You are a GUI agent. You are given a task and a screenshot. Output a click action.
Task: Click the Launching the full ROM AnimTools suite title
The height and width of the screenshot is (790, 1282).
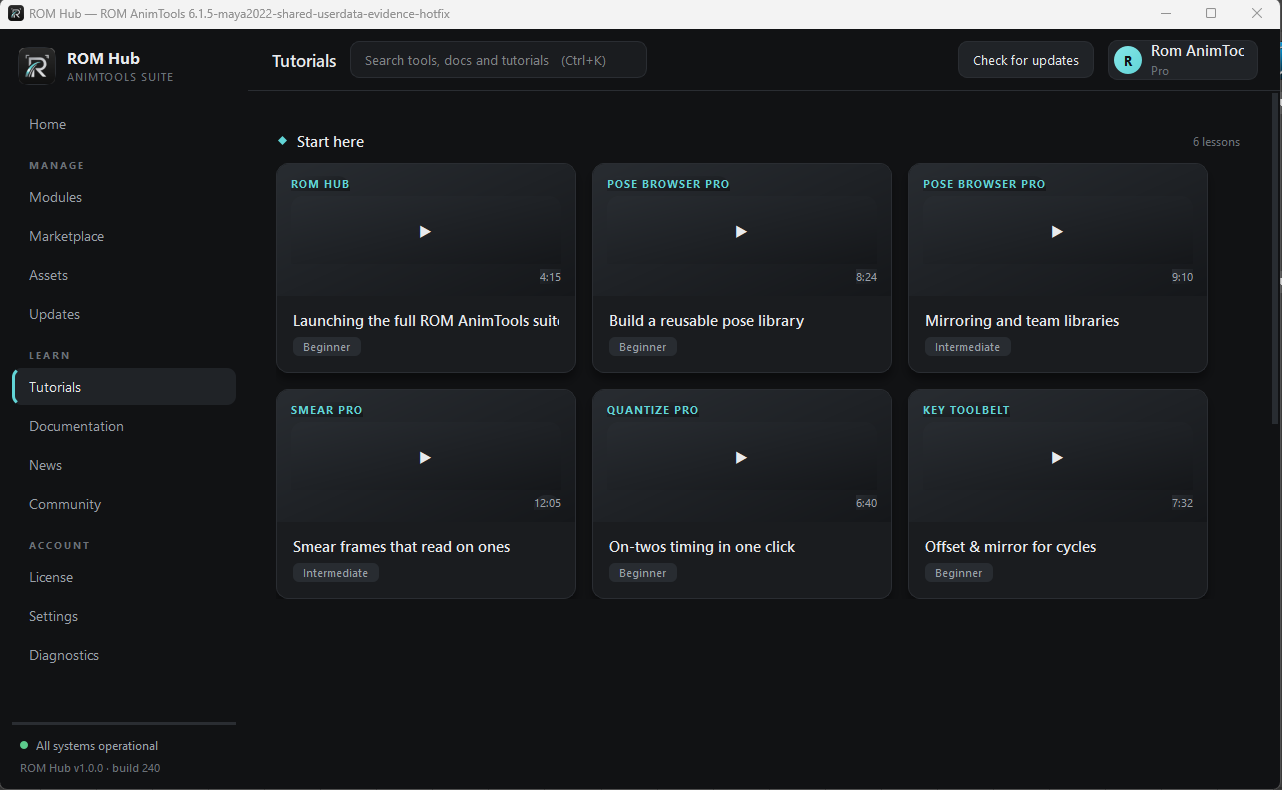click(426, 321)
